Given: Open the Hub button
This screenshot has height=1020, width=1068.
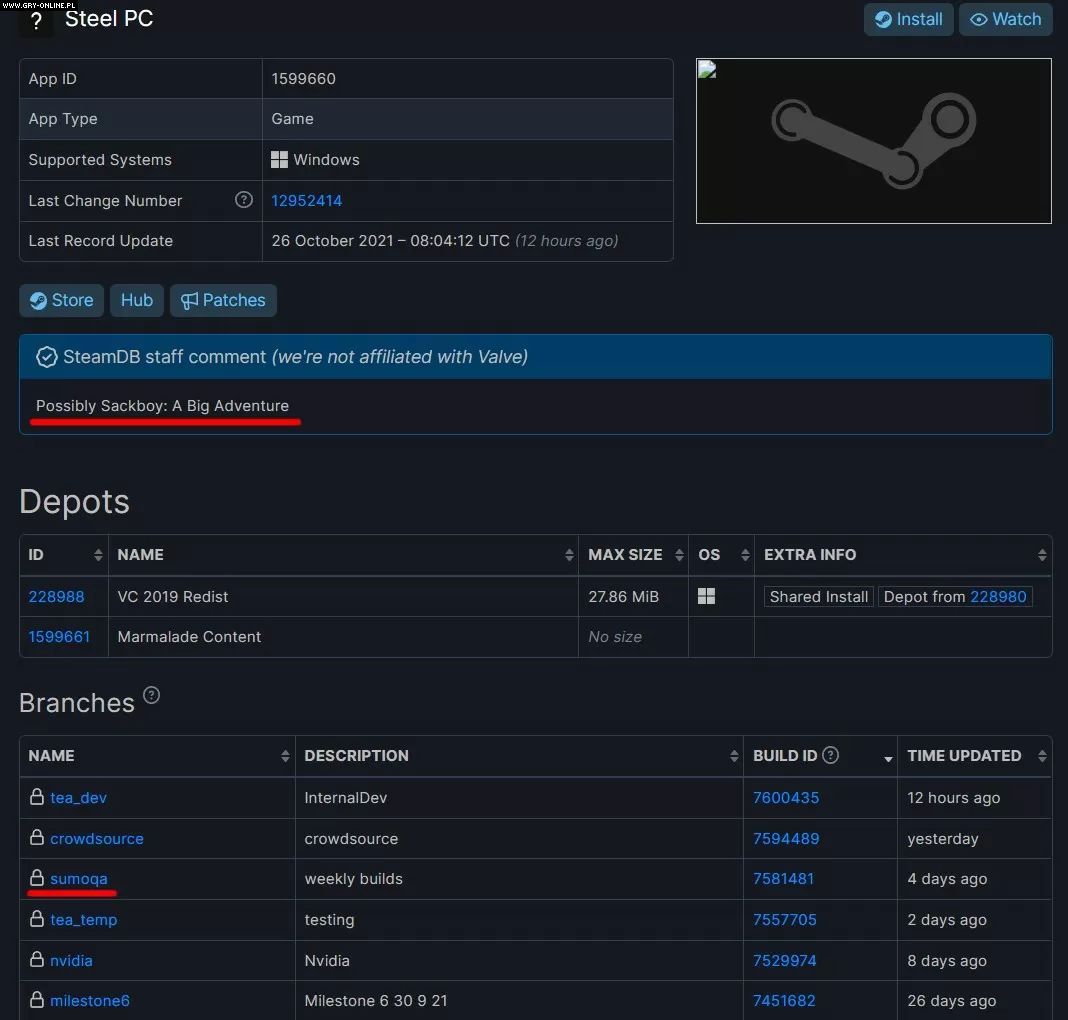Looking at the screenshot, I should click(137, 300).
